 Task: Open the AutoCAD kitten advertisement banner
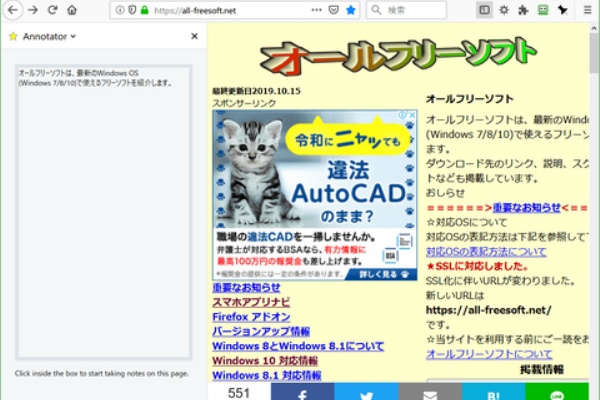pyautogui.click(x=315, y=195)
